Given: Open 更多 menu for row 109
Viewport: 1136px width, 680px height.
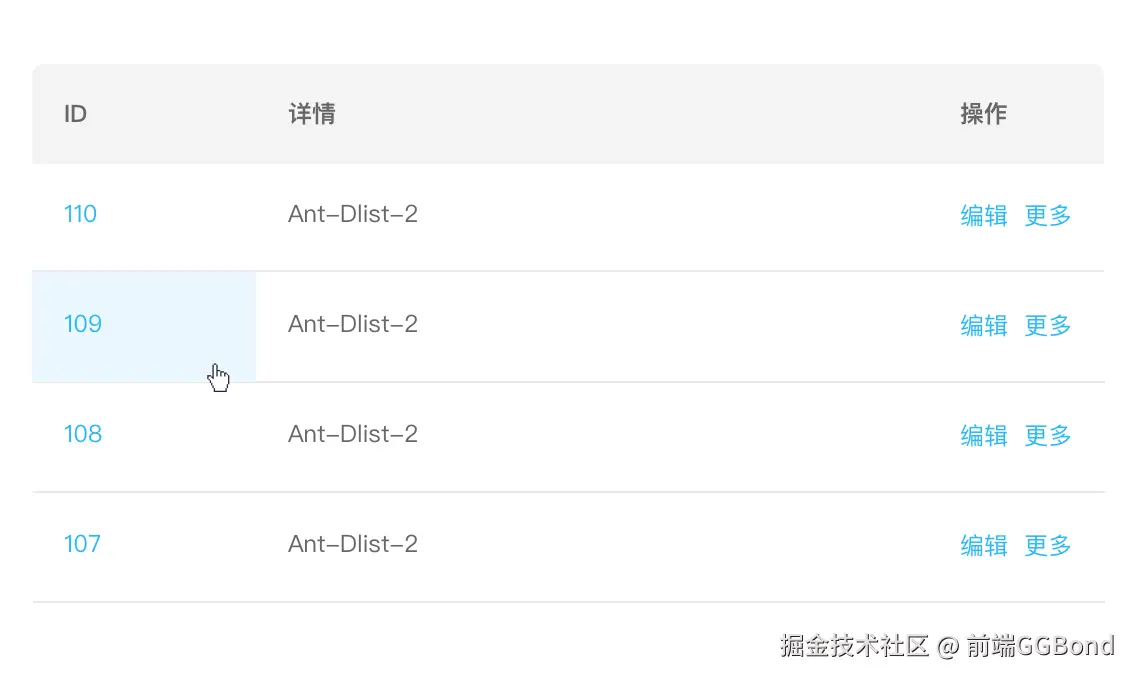Looking at the screenshot, I should (x=1047, y=325).
